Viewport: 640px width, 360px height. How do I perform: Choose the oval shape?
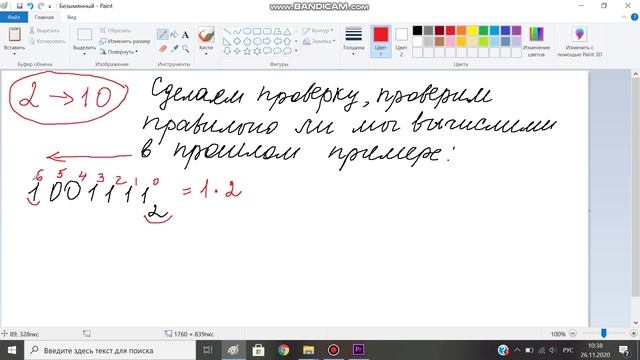tap(247, 31)
